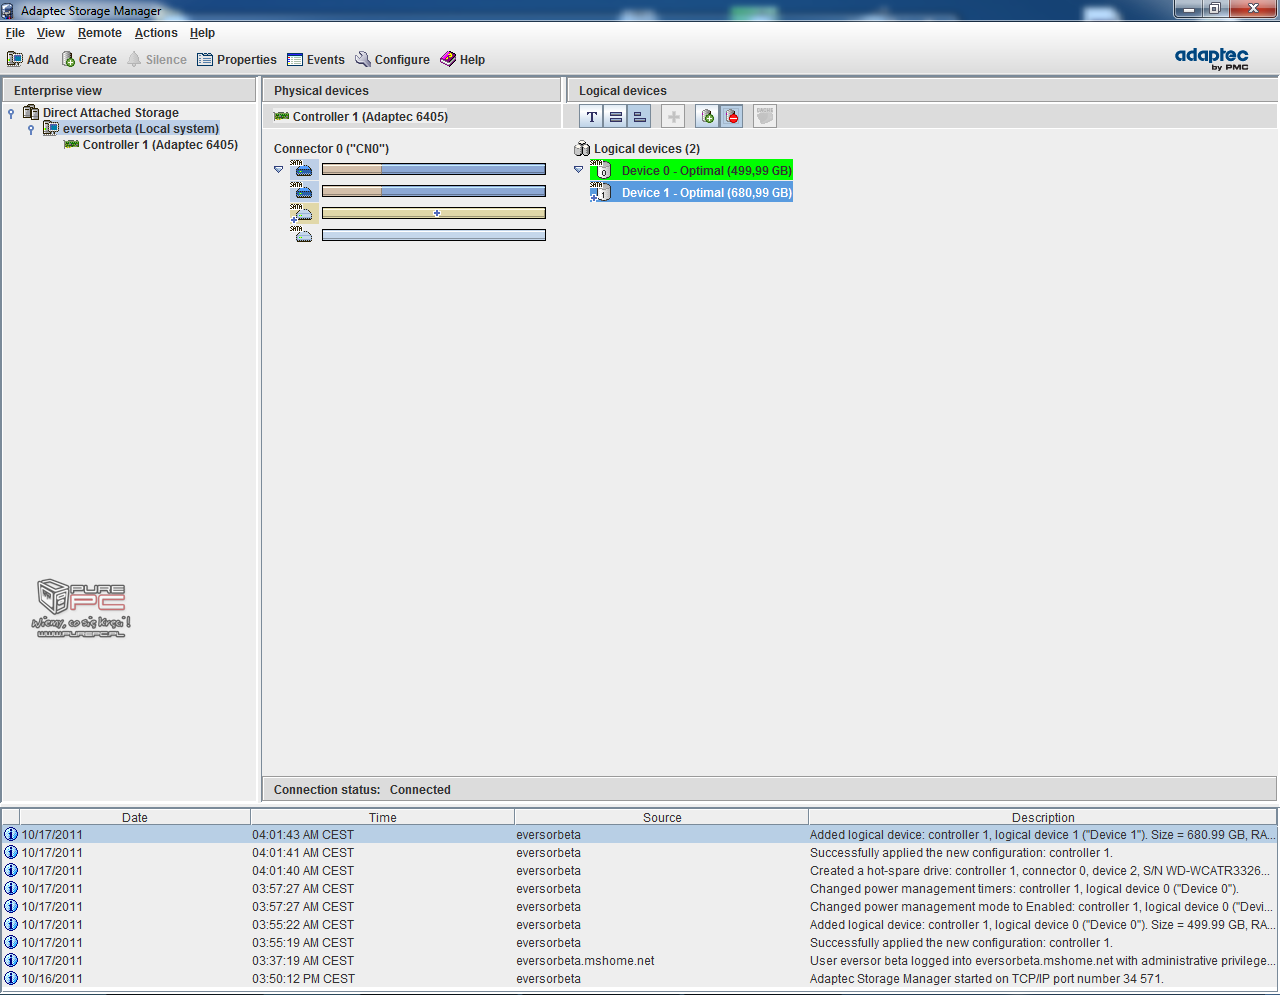
Task: Select the full size capacity view button
Action: click(x=615, y=117)
